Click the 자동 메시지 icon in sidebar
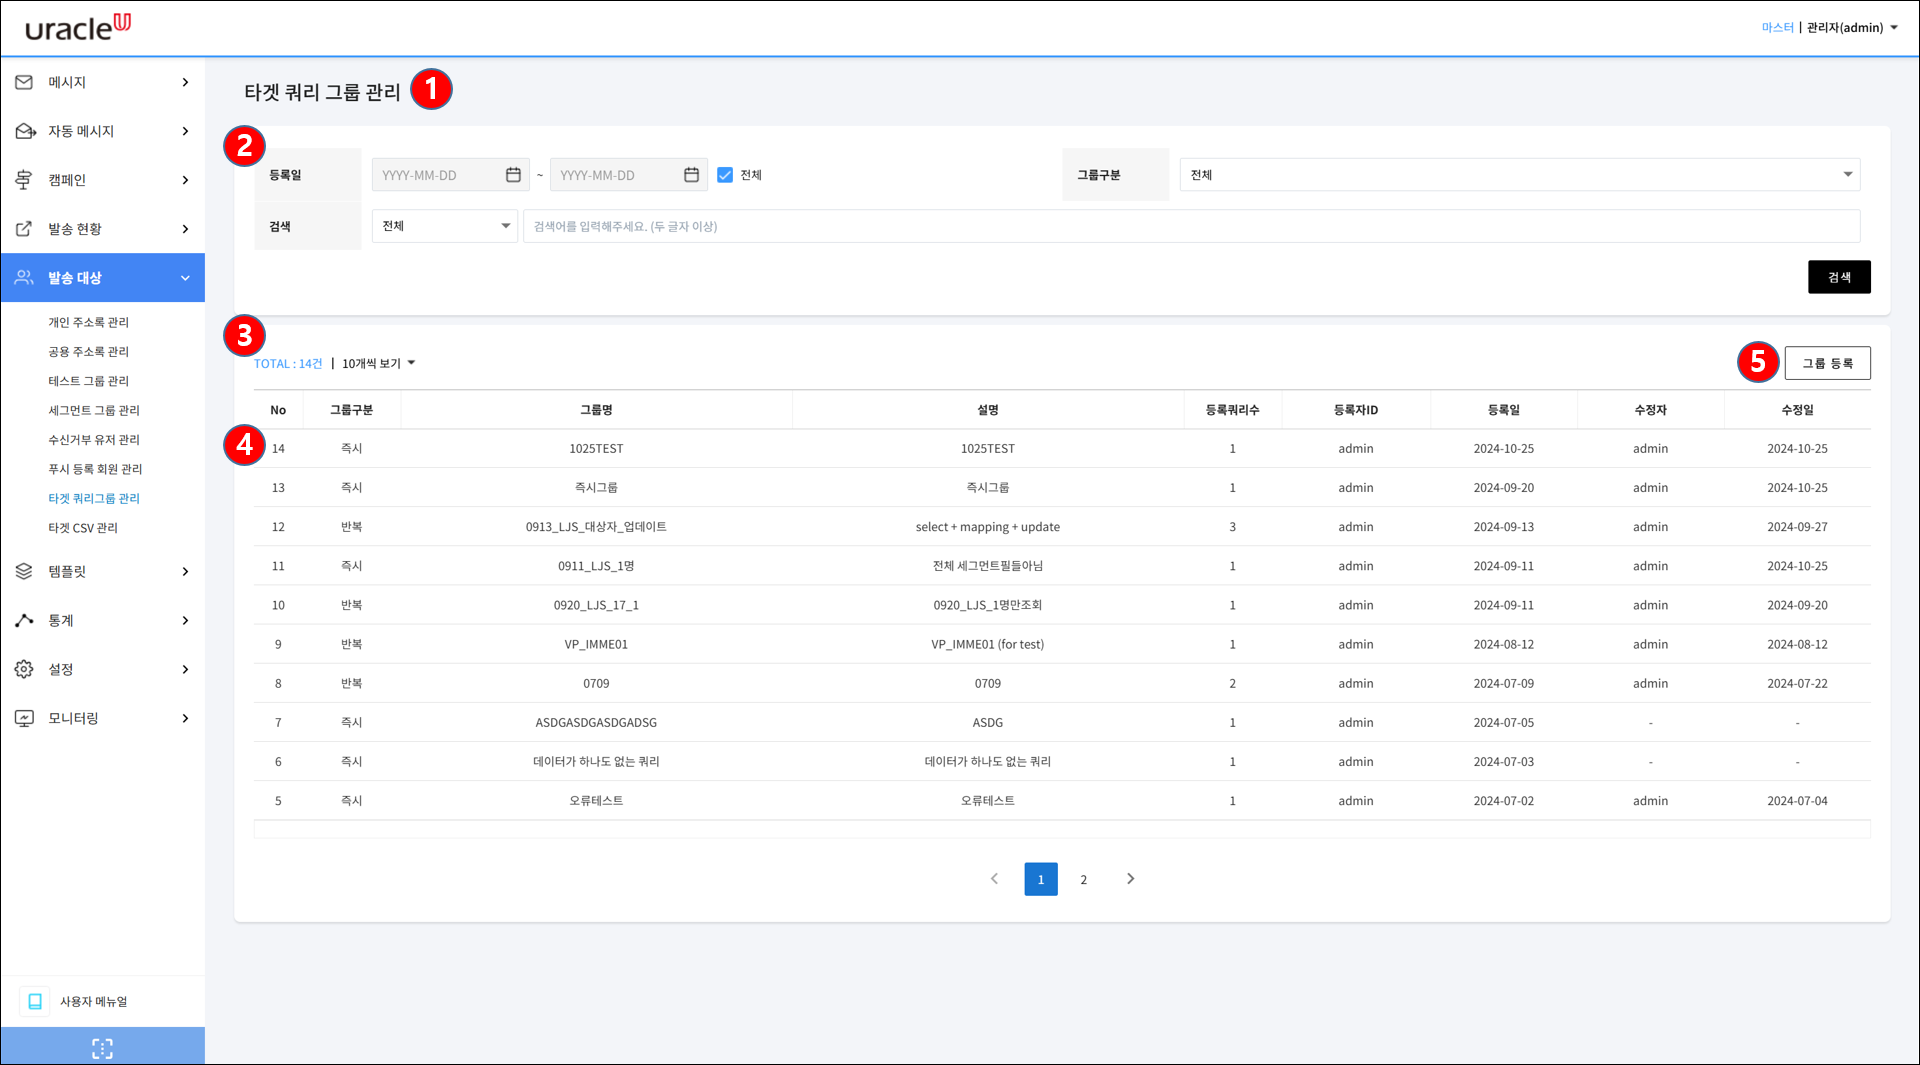 point(25,131)
